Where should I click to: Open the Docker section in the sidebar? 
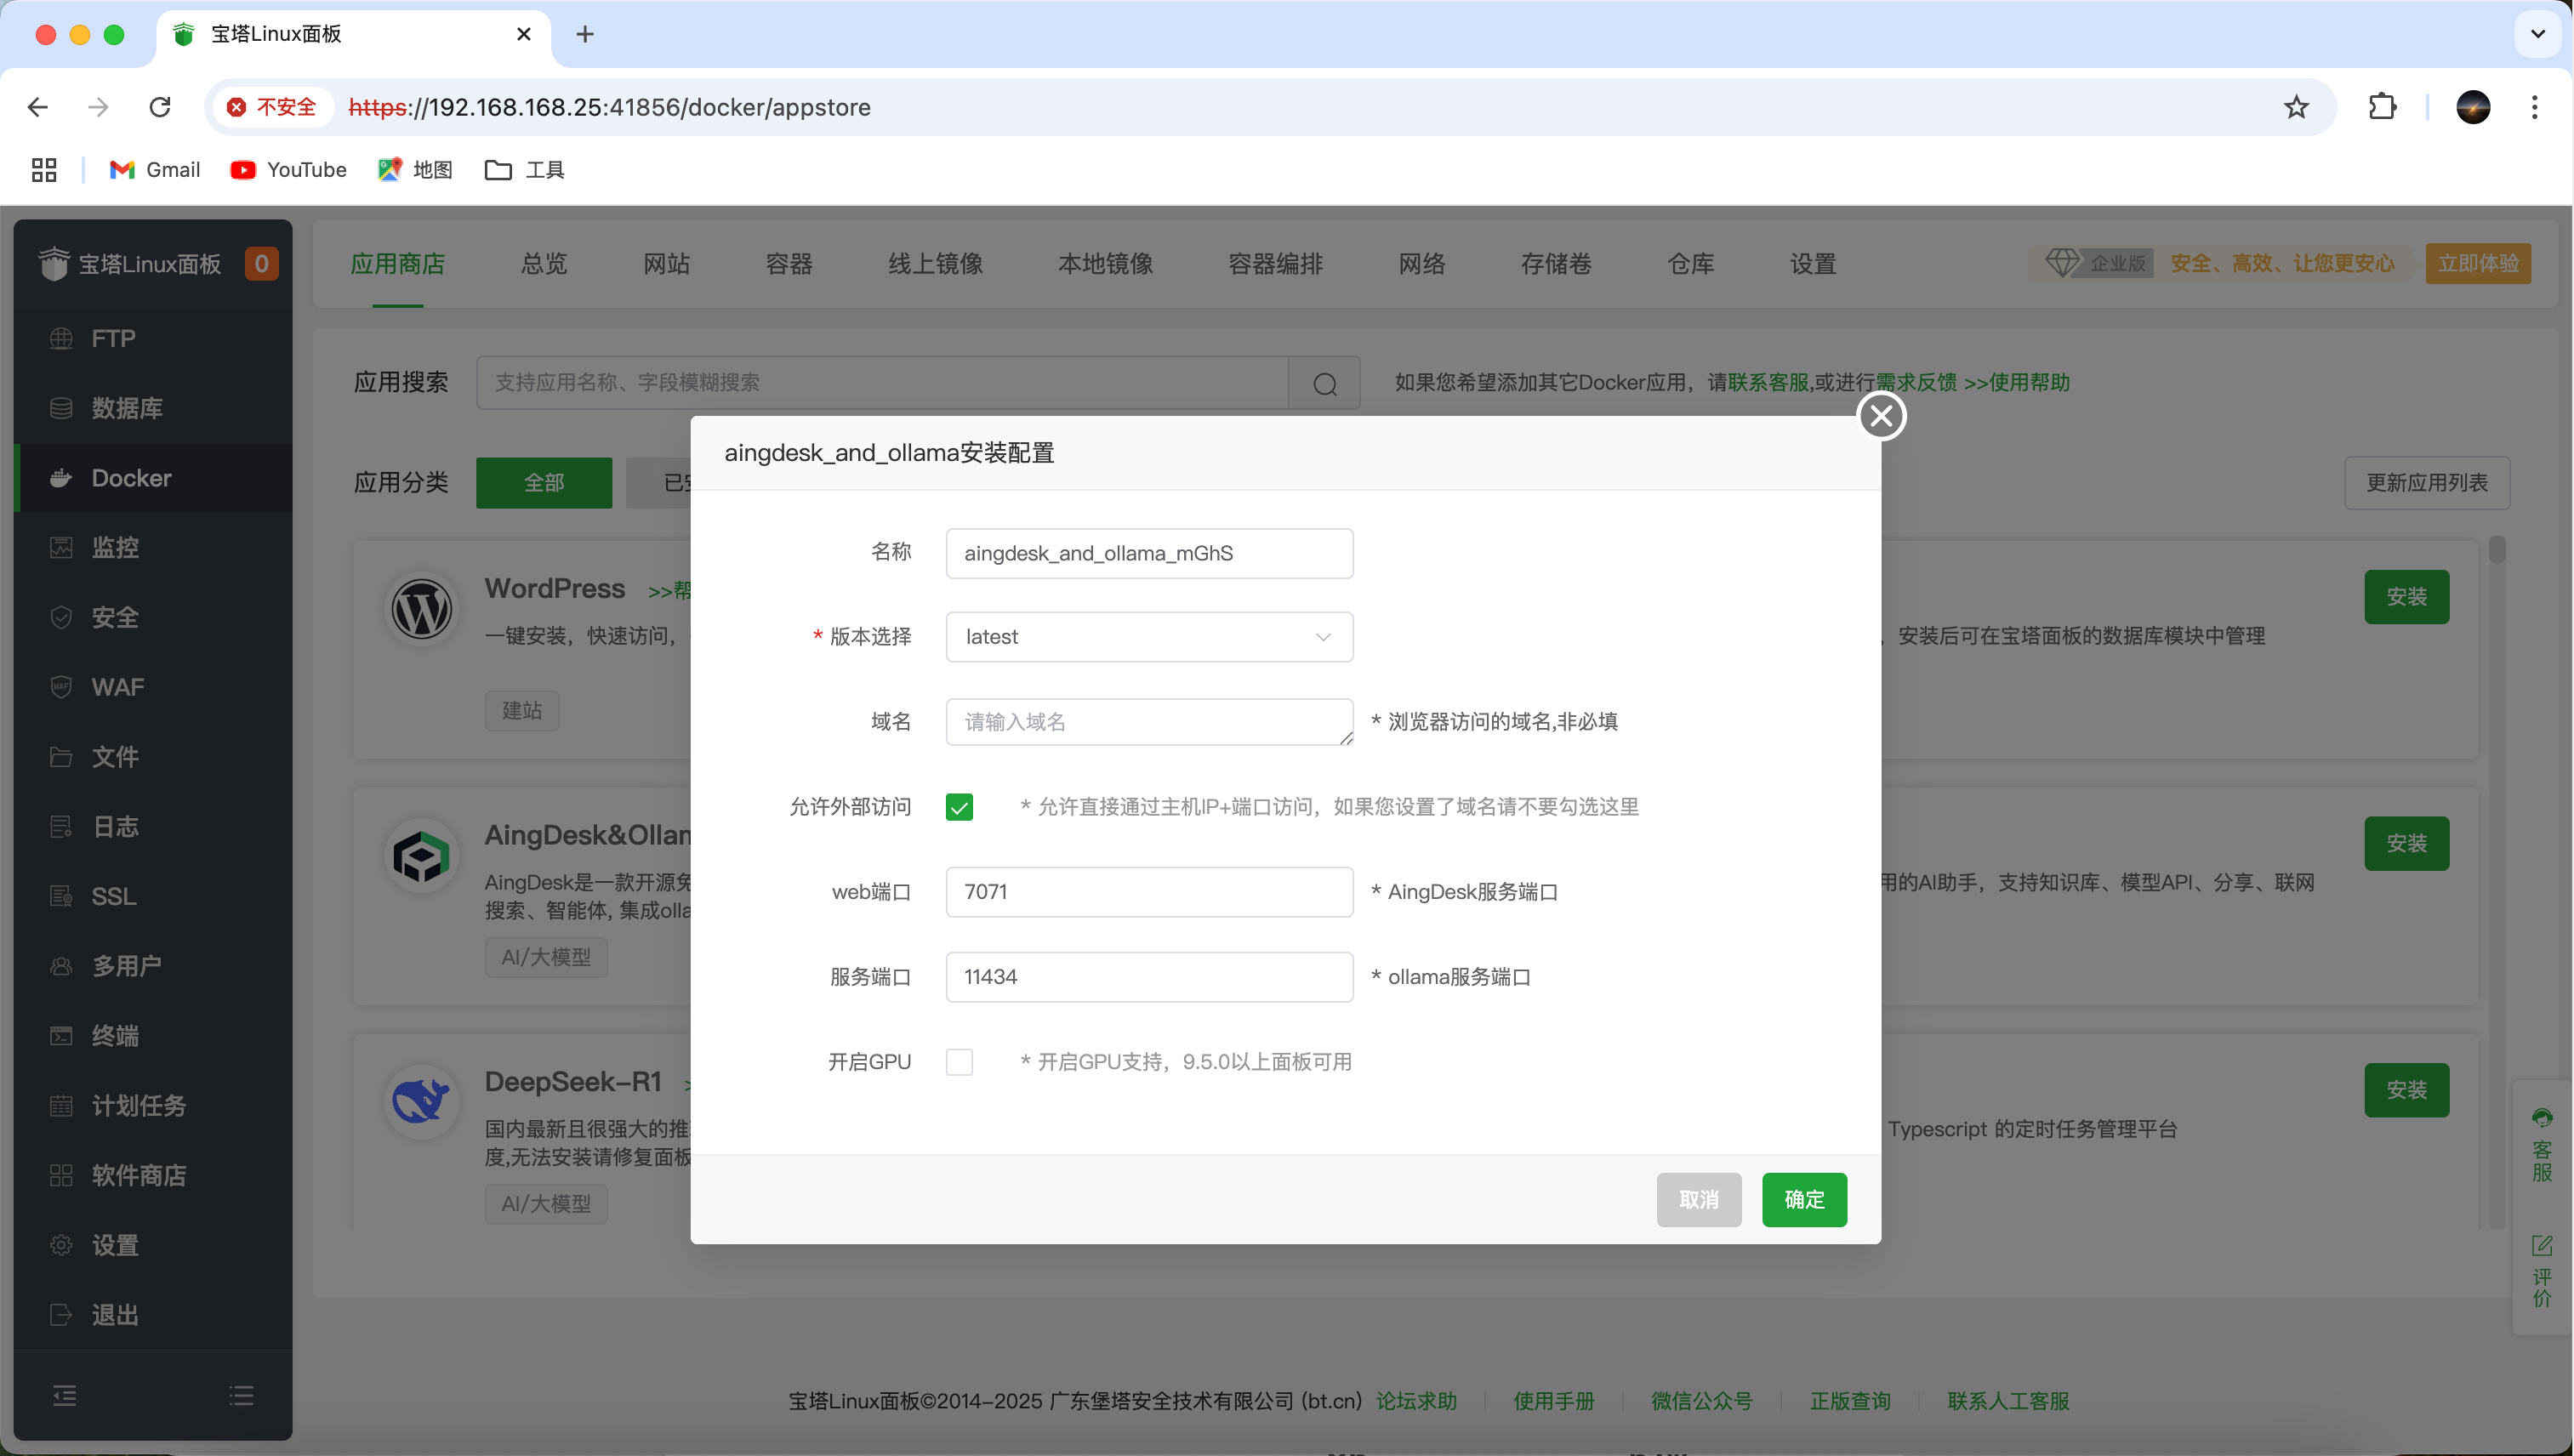(130, 477)
